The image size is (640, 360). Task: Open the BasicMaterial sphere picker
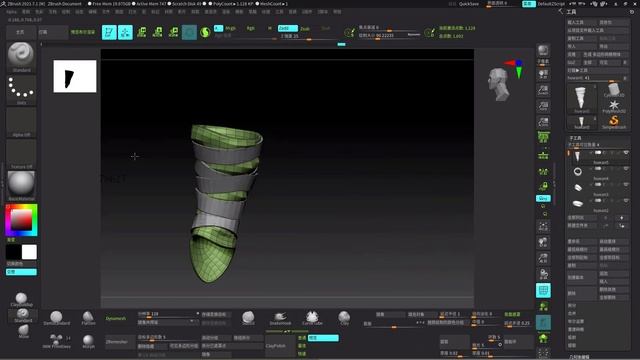21,186
